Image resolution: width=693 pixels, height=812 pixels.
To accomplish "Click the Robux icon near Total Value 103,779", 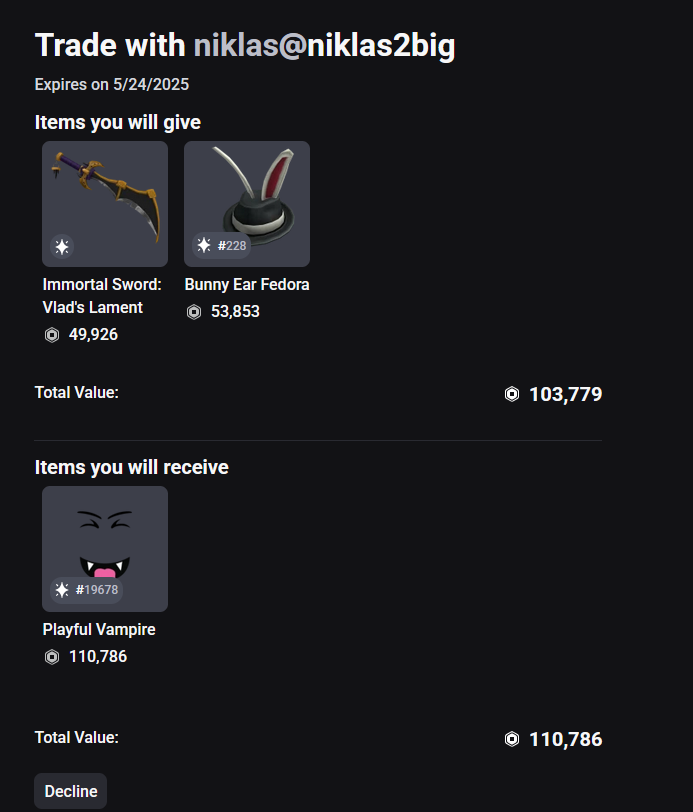I will [513, 393].
